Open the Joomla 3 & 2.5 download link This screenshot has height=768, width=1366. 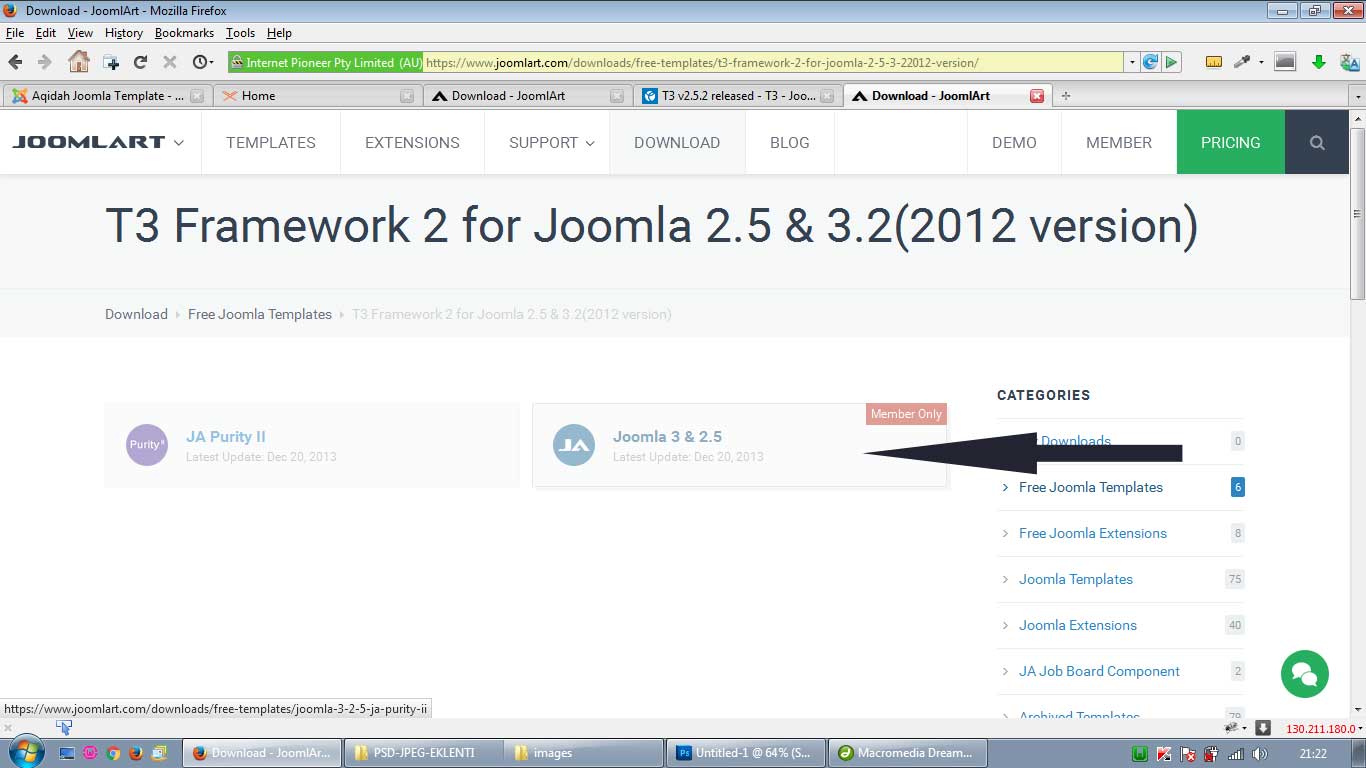point(667,437)
